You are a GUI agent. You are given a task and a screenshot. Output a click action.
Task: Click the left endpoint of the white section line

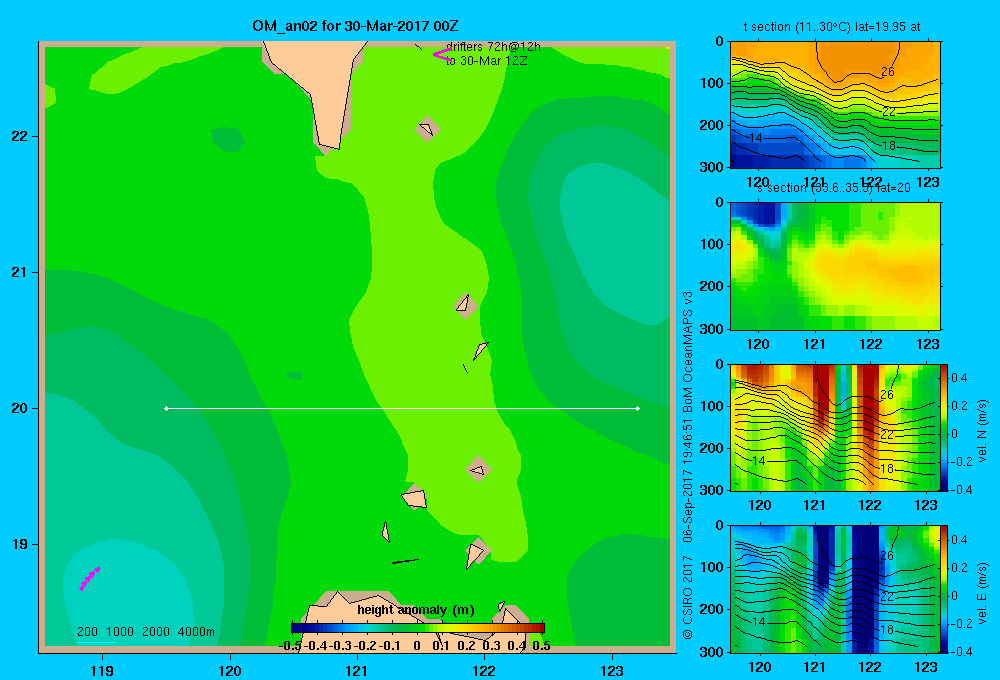166,408
